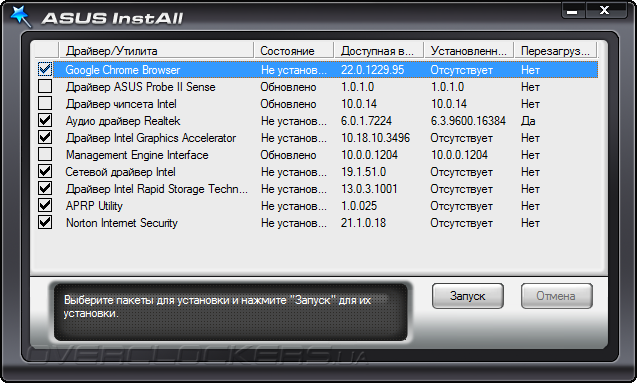Click installed version 6.3.9600.16384 for Realtek
The width and height of the screenshot is (637, 383).
tap(468, 121)
